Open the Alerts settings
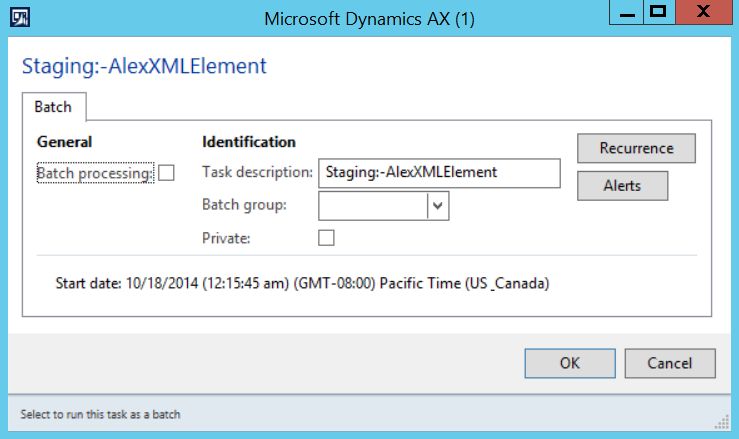 pos(622,186)
